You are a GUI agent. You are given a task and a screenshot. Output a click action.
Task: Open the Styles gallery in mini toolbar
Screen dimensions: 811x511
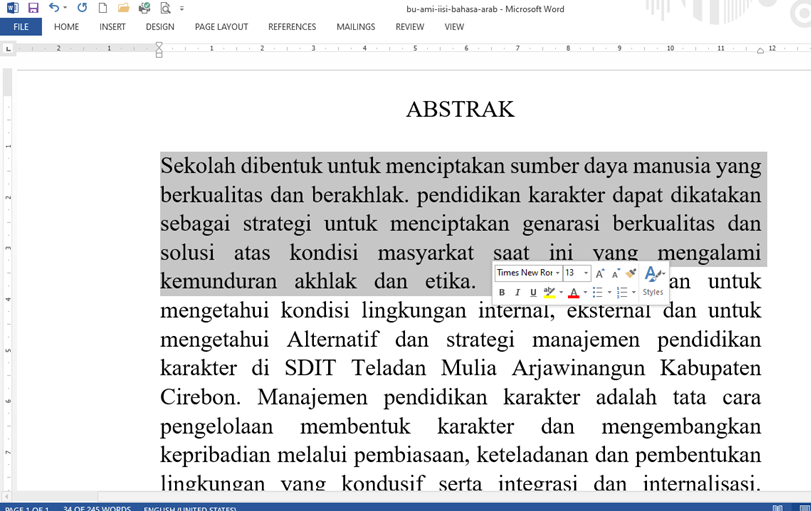point(653,281)
